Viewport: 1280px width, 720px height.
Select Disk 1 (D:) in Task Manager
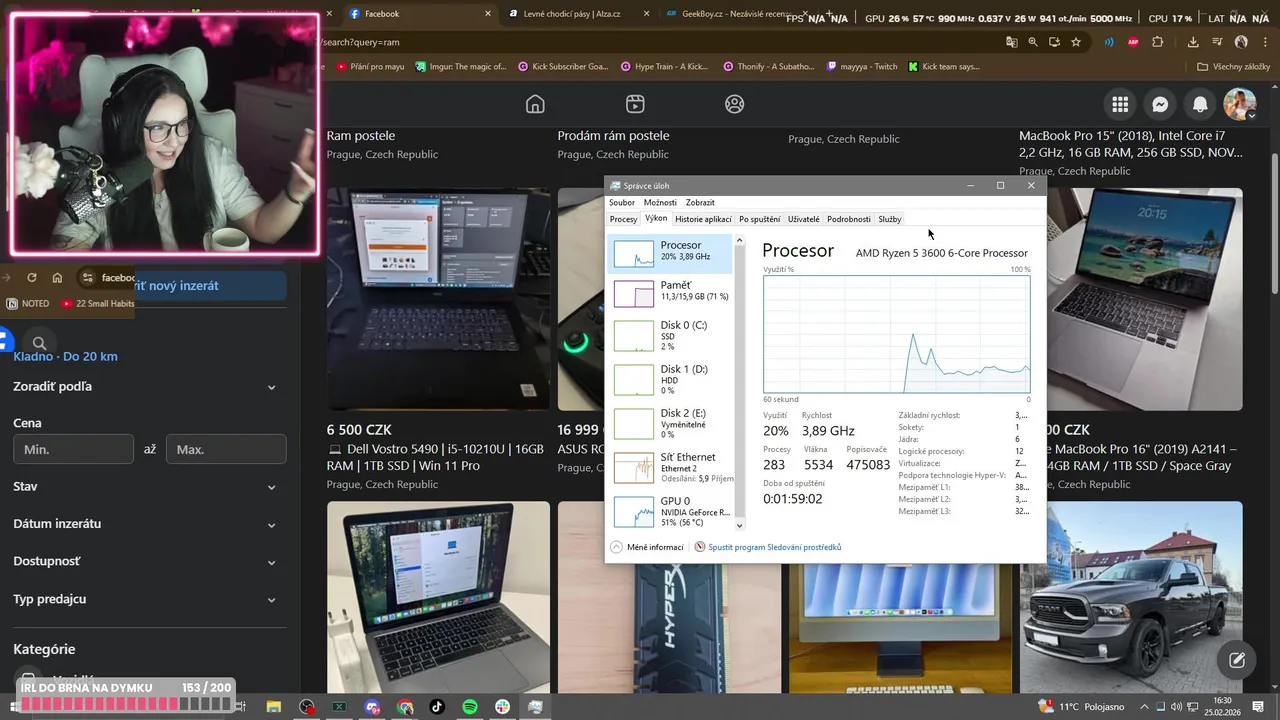click(671, 379)
